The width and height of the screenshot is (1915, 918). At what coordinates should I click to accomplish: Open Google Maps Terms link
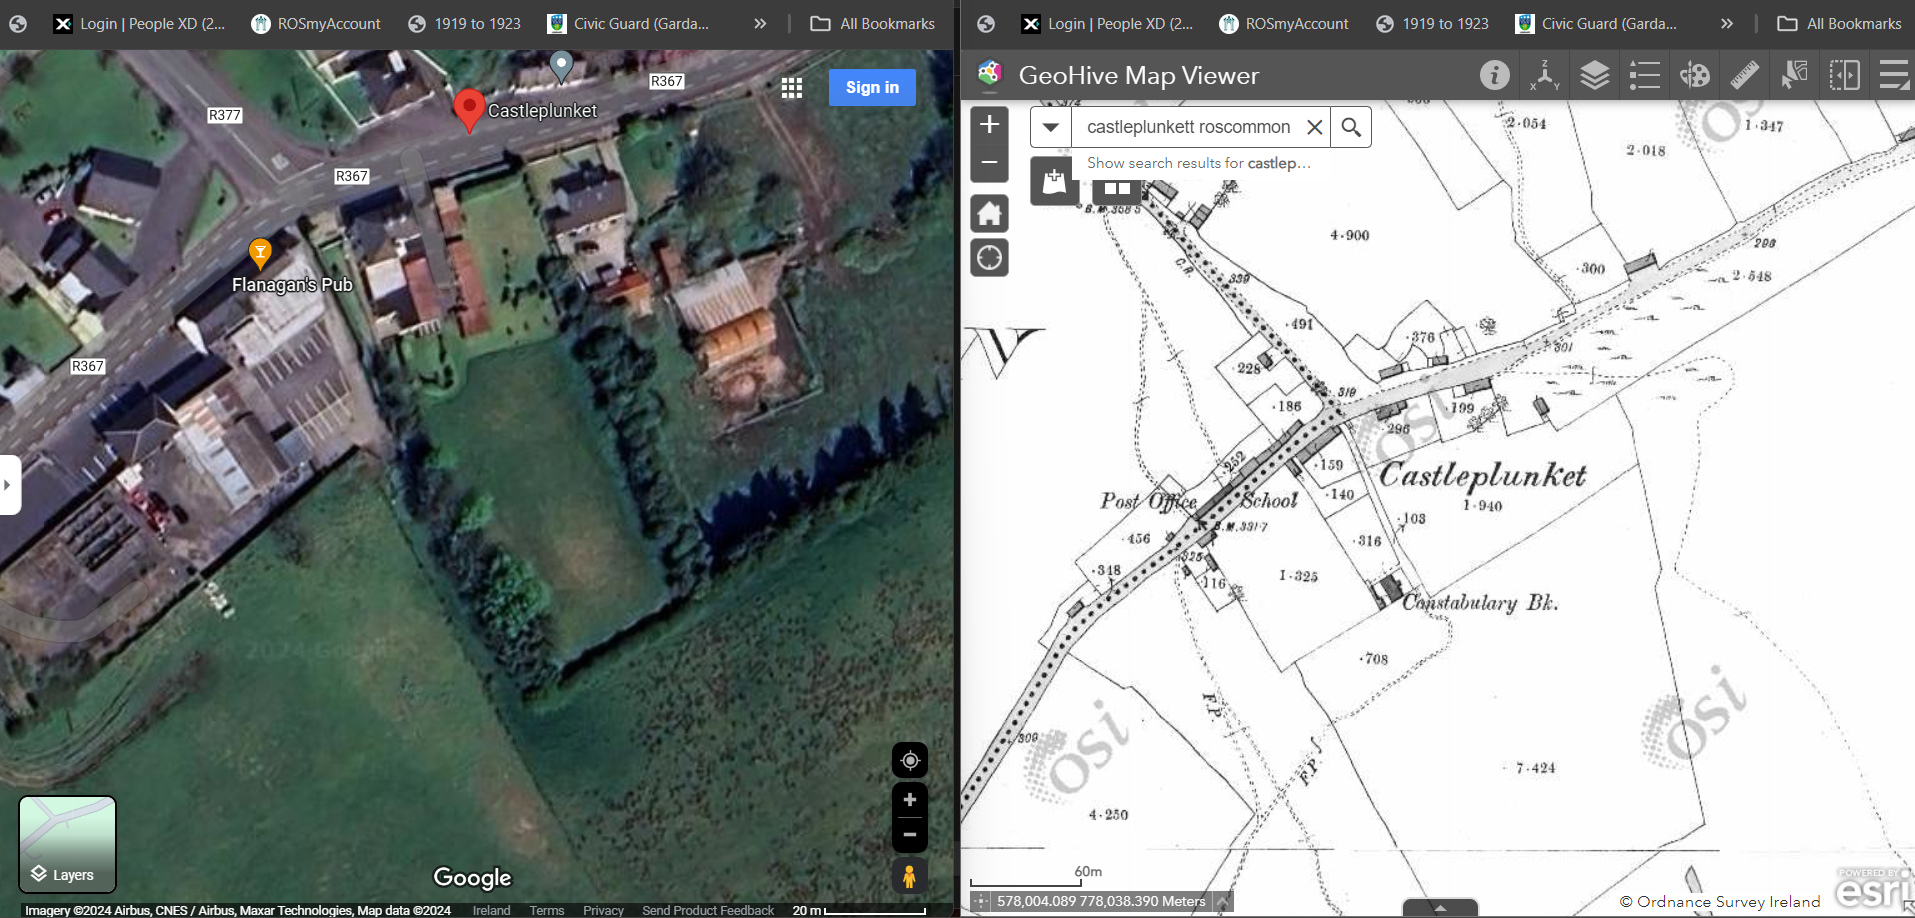point(547,910)
